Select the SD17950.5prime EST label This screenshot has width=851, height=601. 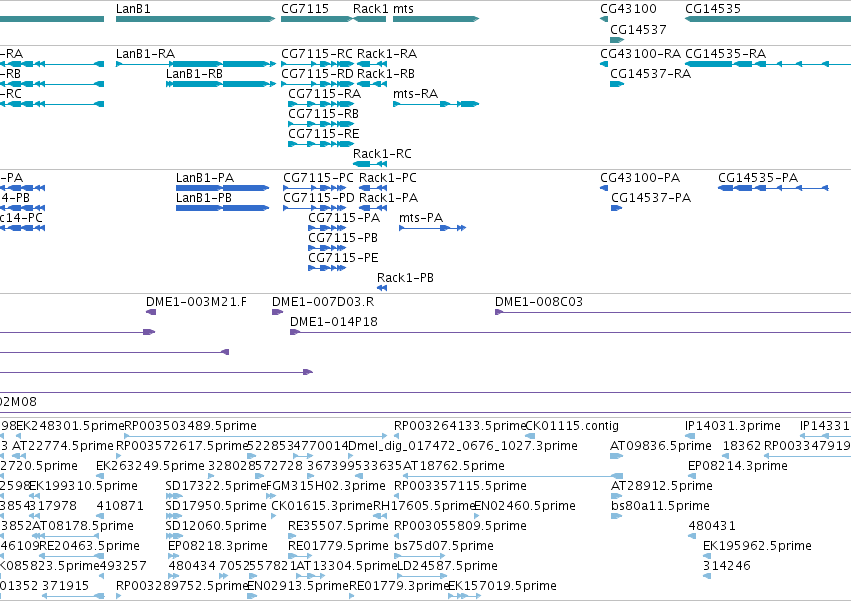(215, 507)
